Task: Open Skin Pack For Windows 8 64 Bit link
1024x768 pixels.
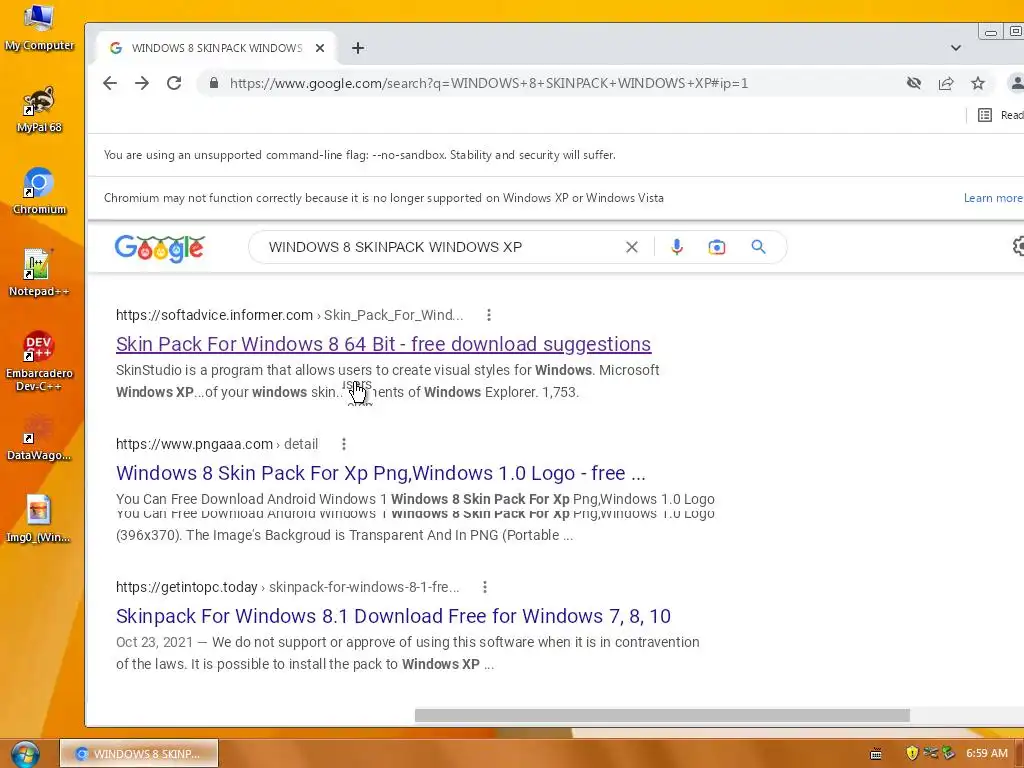Action: [383, 344]
